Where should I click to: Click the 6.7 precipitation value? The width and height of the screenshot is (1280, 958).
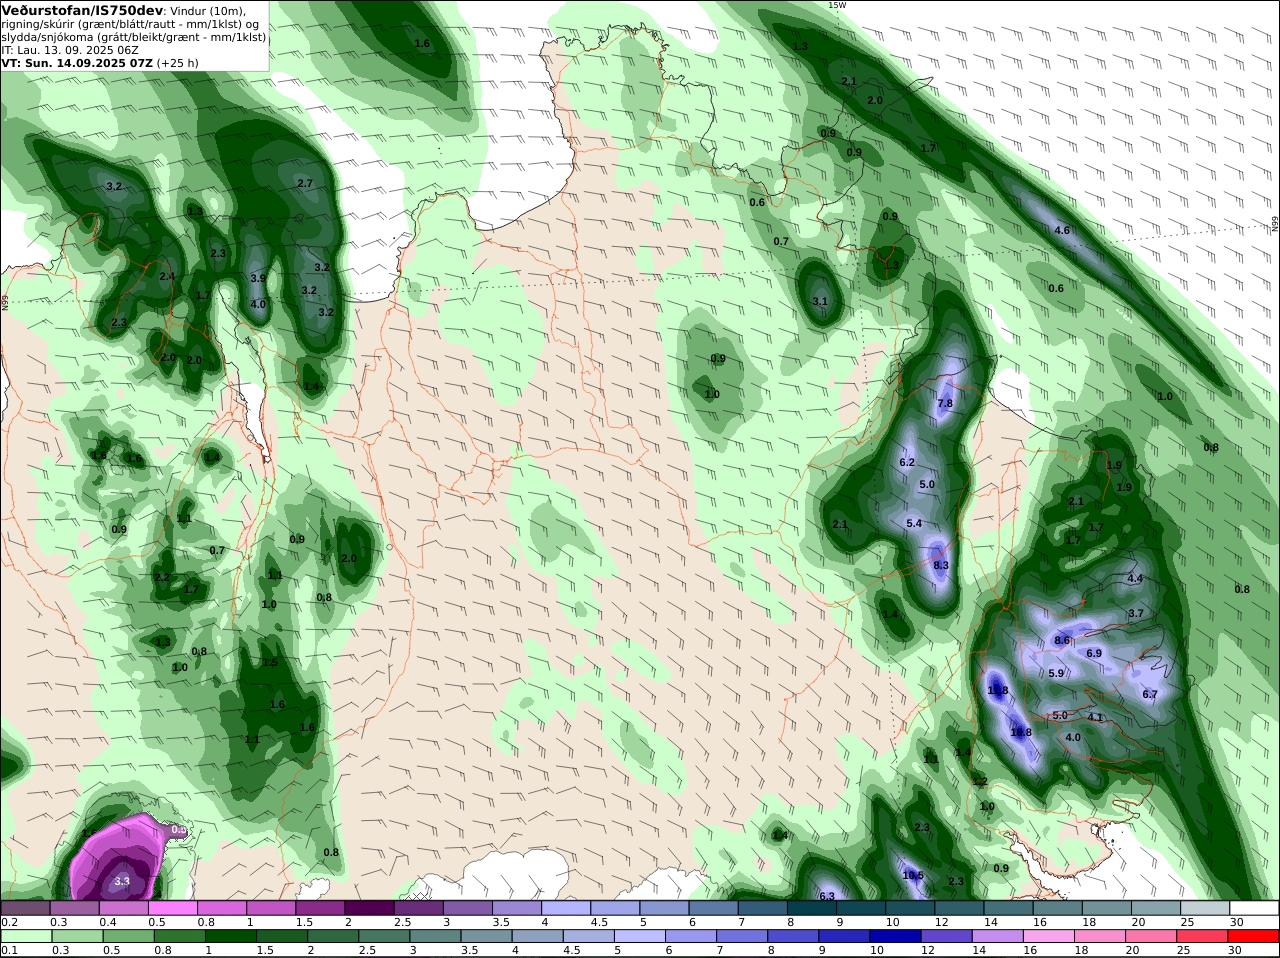[1150, 694]
